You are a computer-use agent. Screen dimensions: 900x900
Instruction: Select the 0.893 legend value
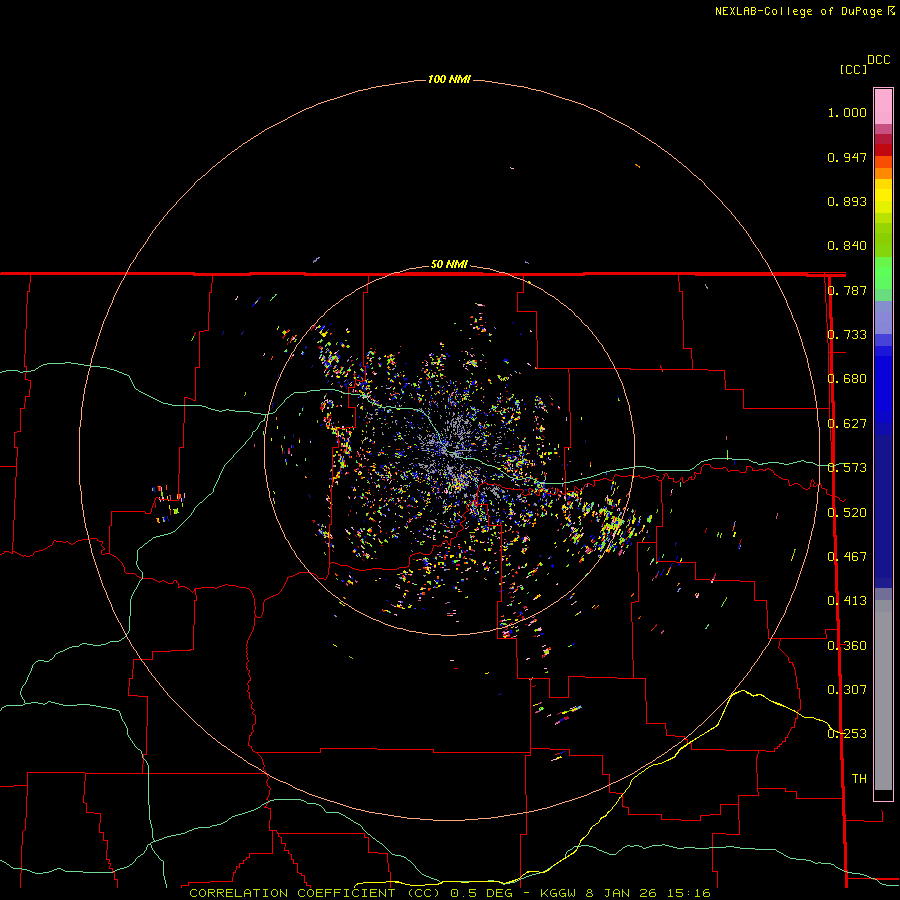[x=847, y=201]
